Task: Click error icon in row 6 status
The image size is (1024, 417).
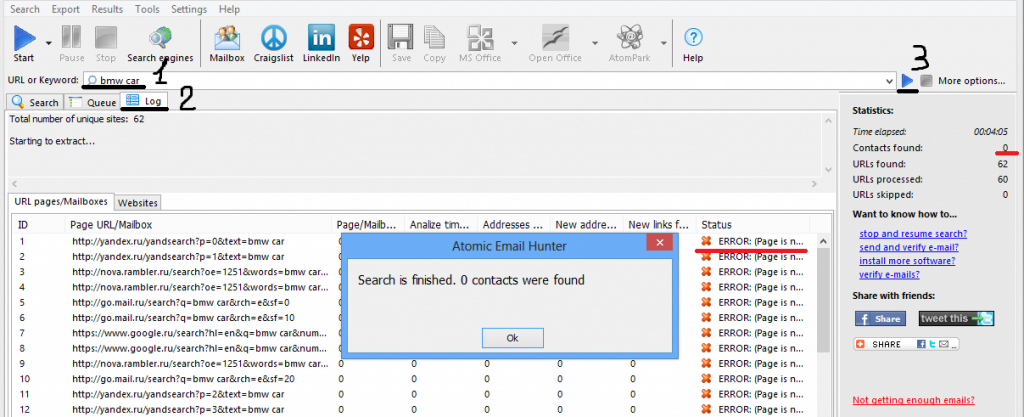Action: 706,318
